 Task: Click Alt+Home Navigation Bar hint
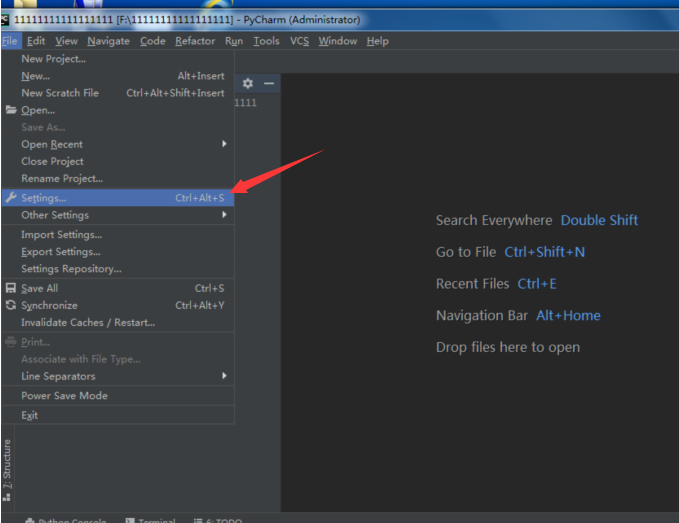point(569,315)
